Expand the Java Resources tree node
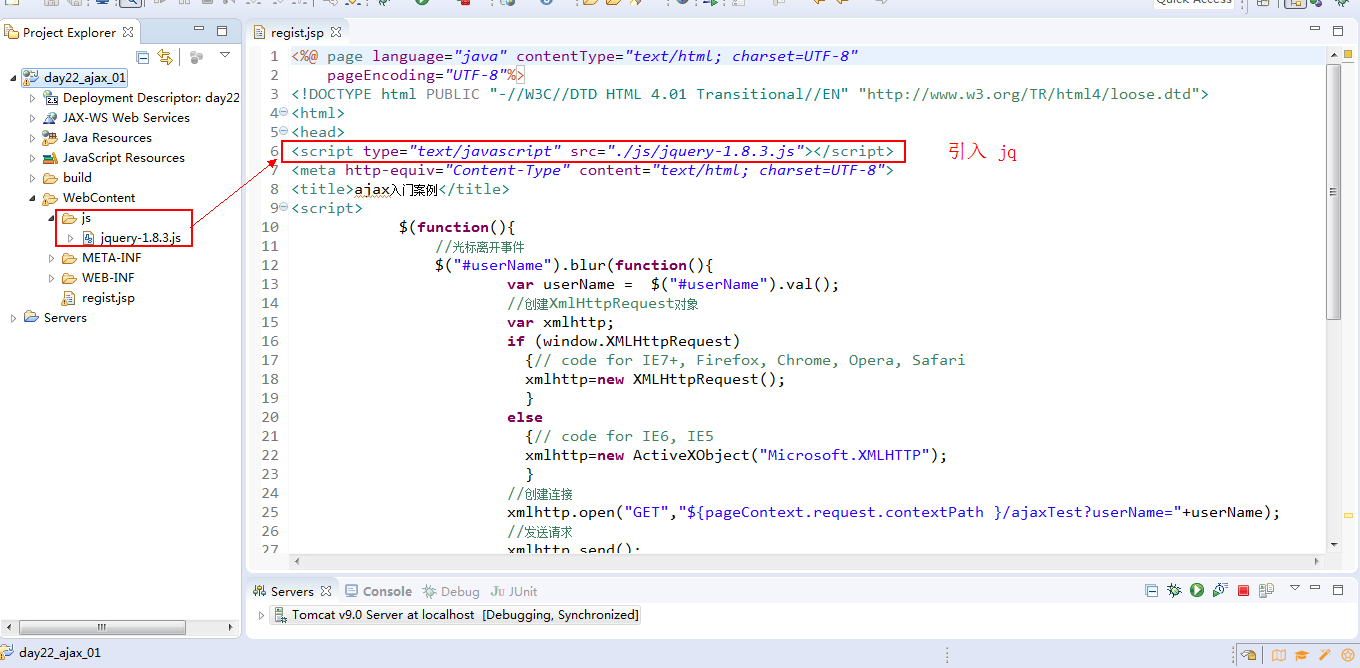1360x668 pixels. 32,138
